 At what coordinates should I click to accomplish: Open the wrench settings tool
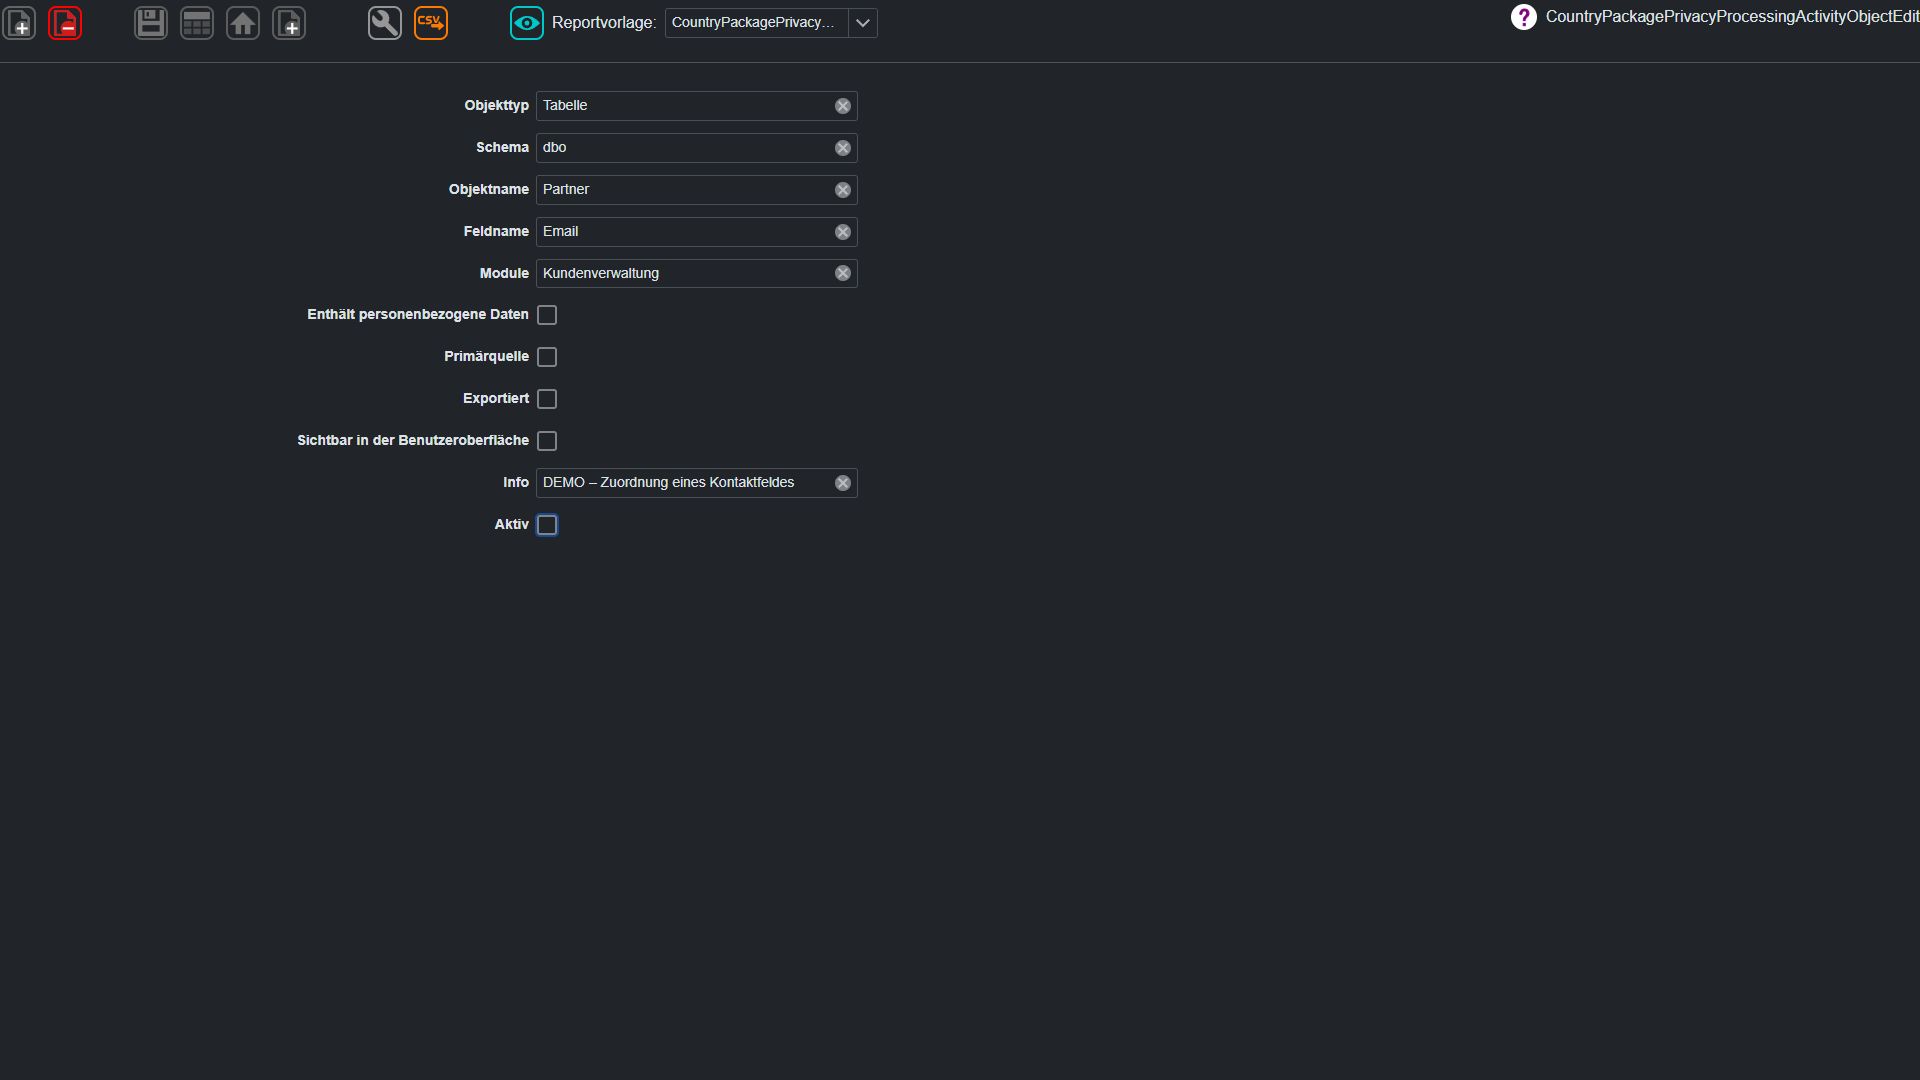[x=385, y=23]
